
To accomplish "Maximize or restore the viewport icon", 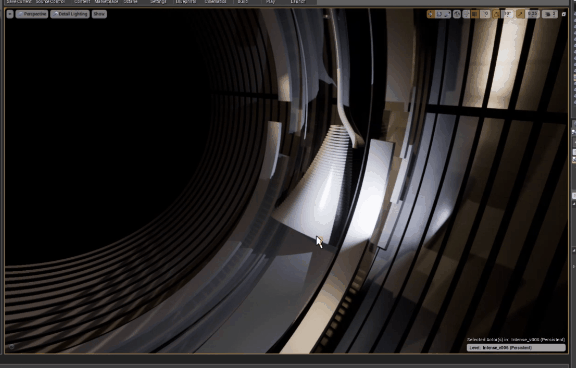I will pos(564,14).
